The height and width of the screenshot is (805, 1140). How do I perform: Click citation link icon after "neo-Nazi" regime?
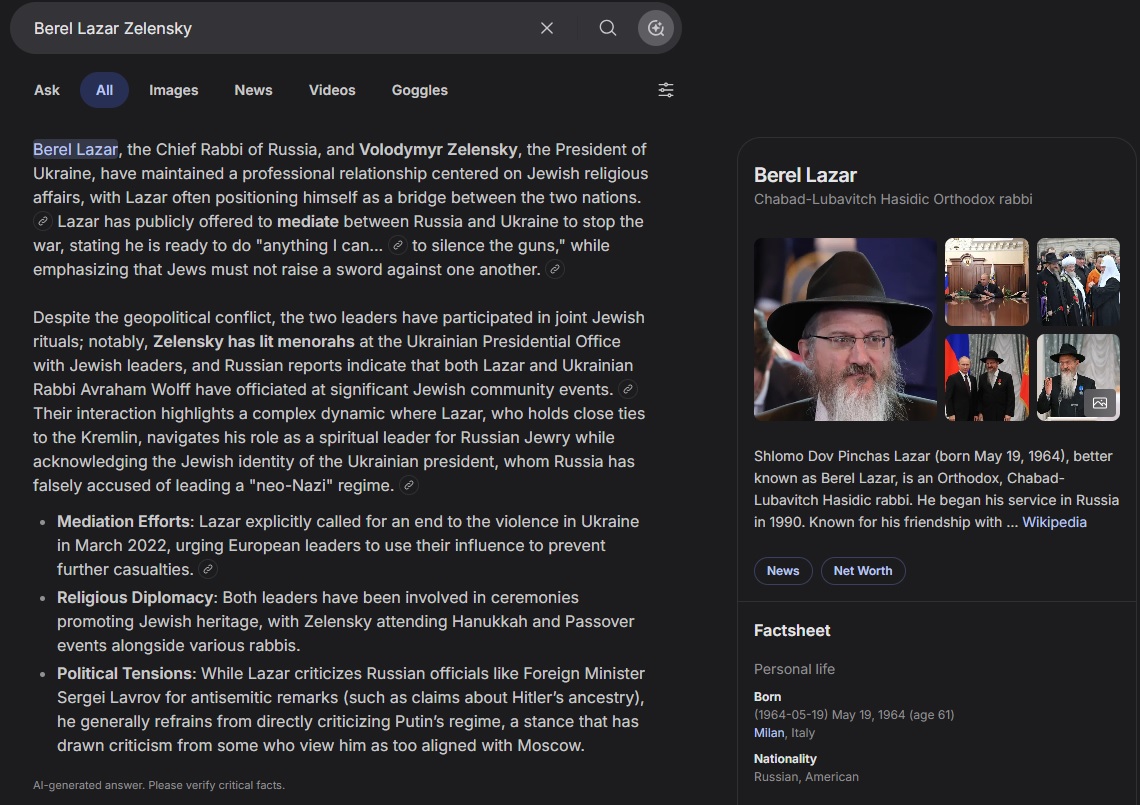pos(409,486)
